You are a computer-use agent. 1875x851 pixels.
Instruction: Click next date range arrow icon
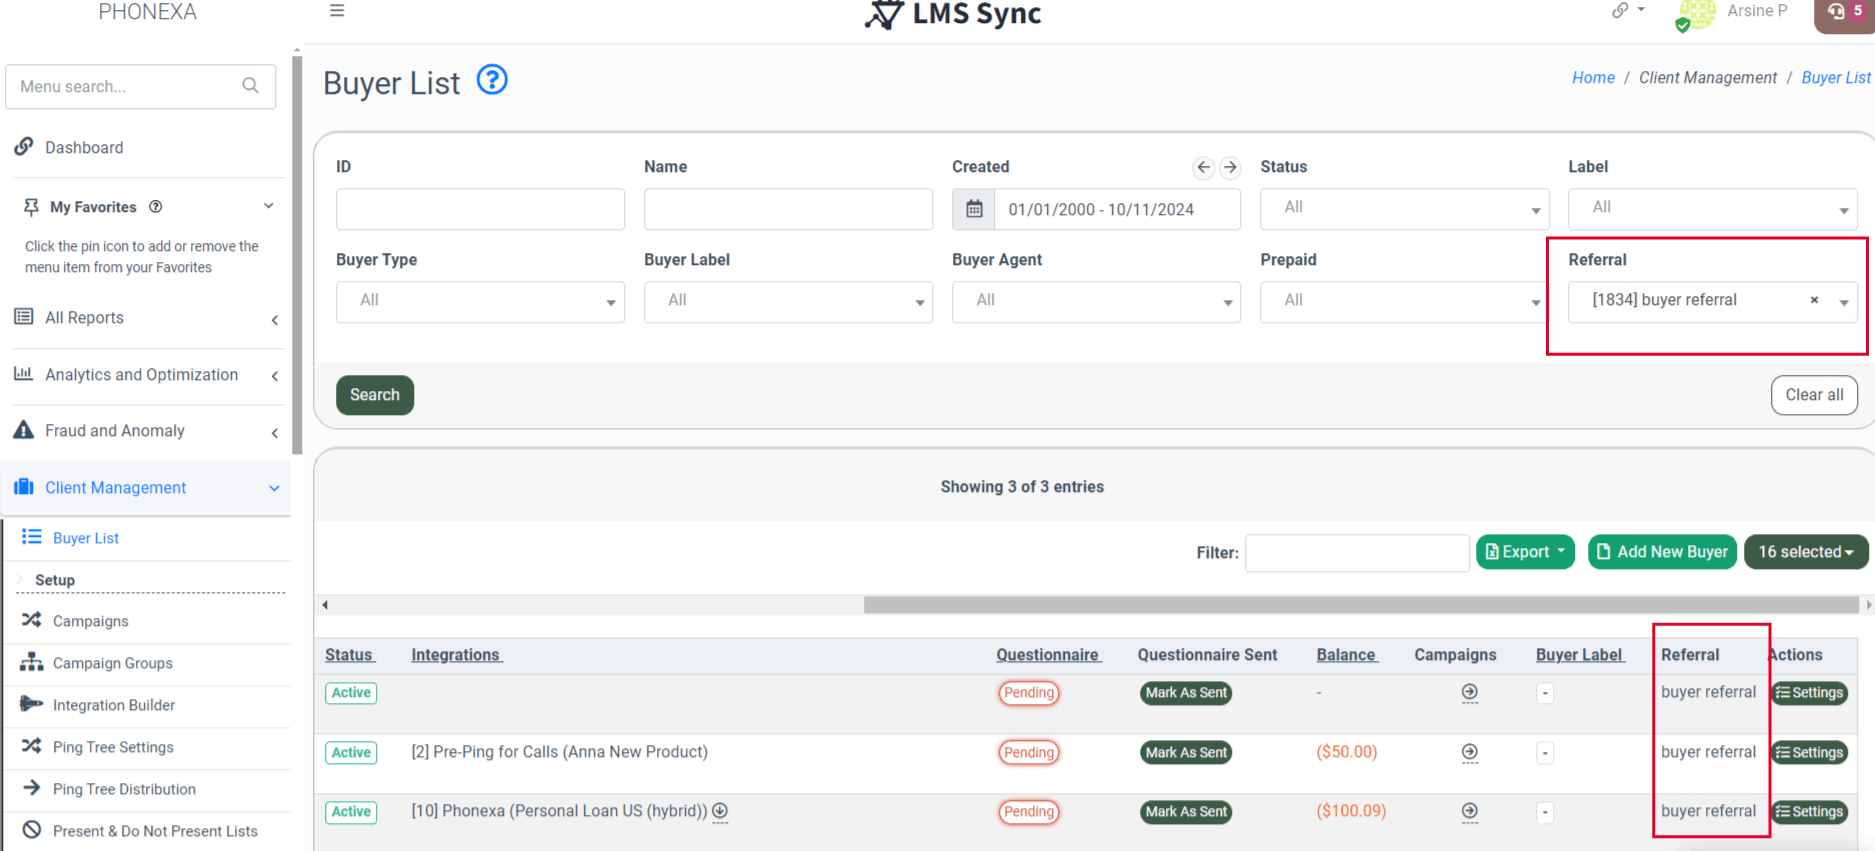point(1230,167)
